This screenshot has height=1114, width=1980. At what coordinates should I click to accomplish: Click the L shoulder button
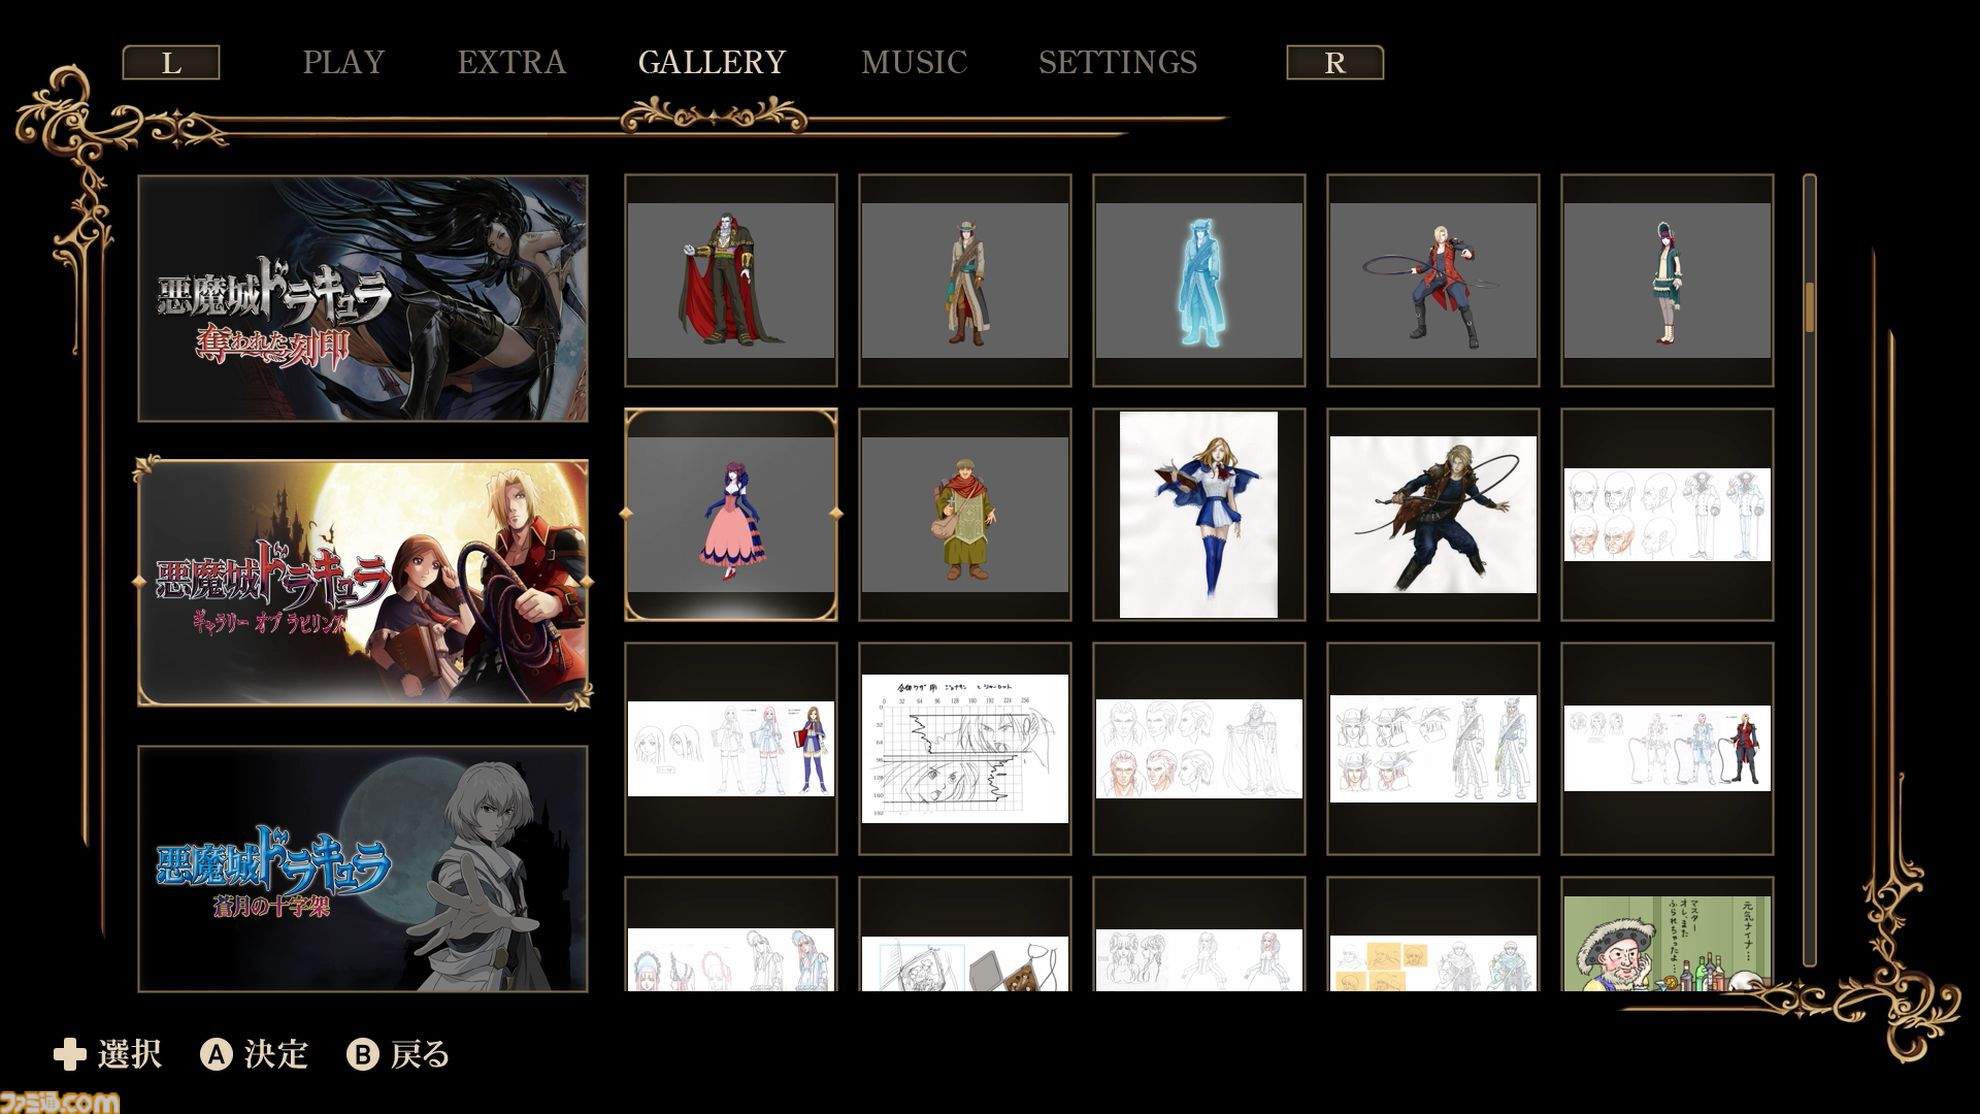(x=171, y=63)
